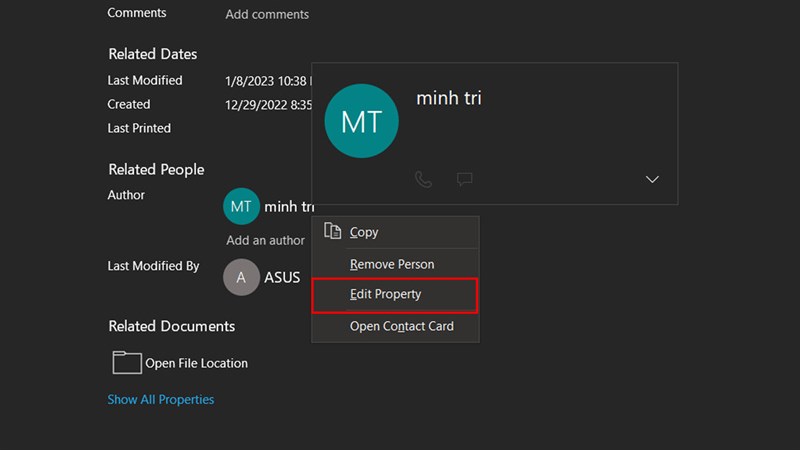Viewport: 800px width, 450px height.
Task: Click the gray A avatar for ASUS
Action: (x=241, y=277)
